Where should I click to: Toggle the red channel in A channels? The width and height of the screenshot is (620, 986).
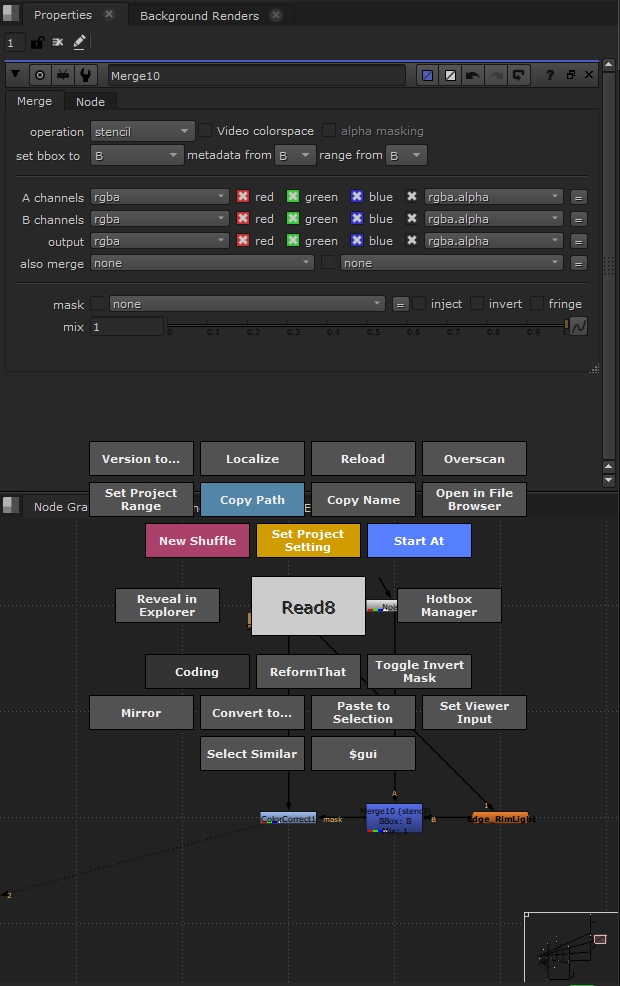[242, 197]
